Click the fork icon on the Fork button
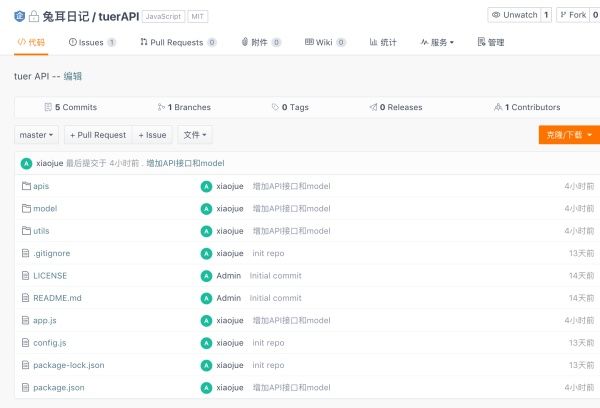600x408 pixels. (x=563, y=15)
